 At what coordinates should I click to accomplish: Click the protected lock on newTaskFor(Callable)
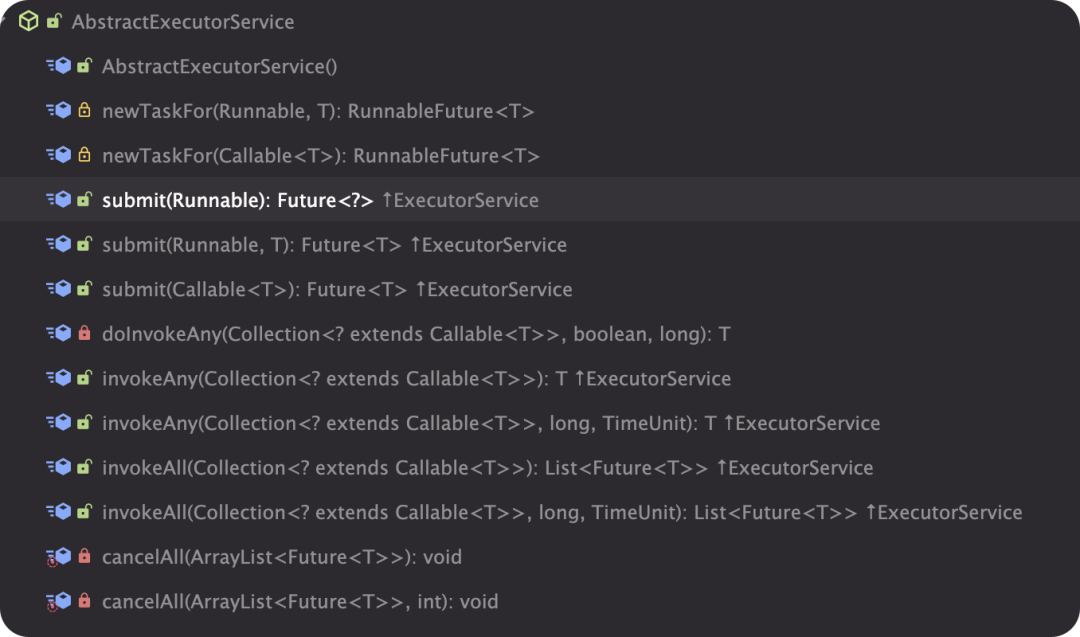tap(83, 155)
